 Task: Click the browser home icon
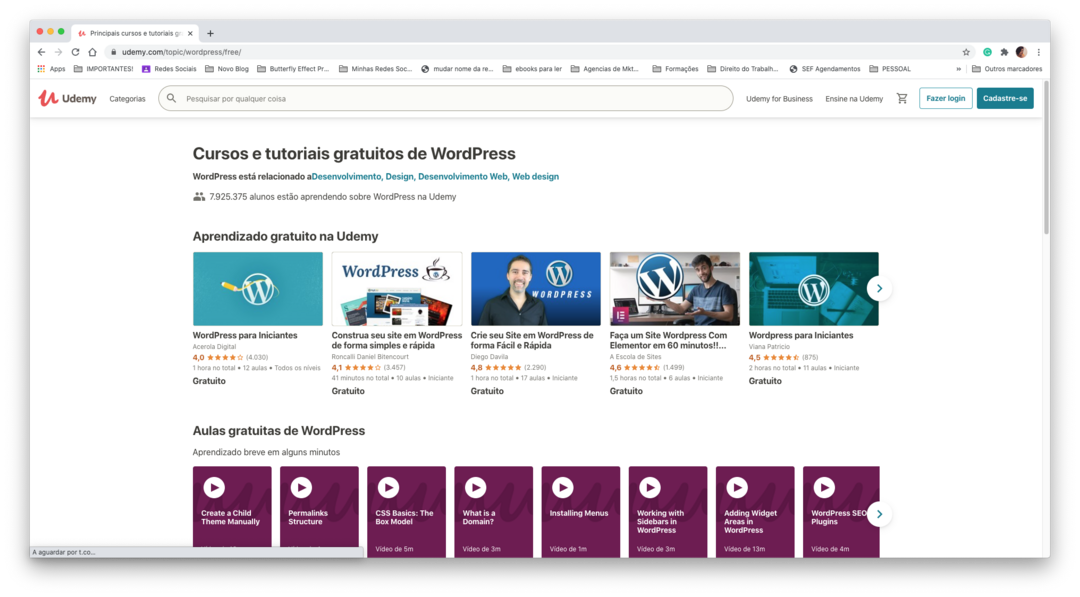click(92, 52)
